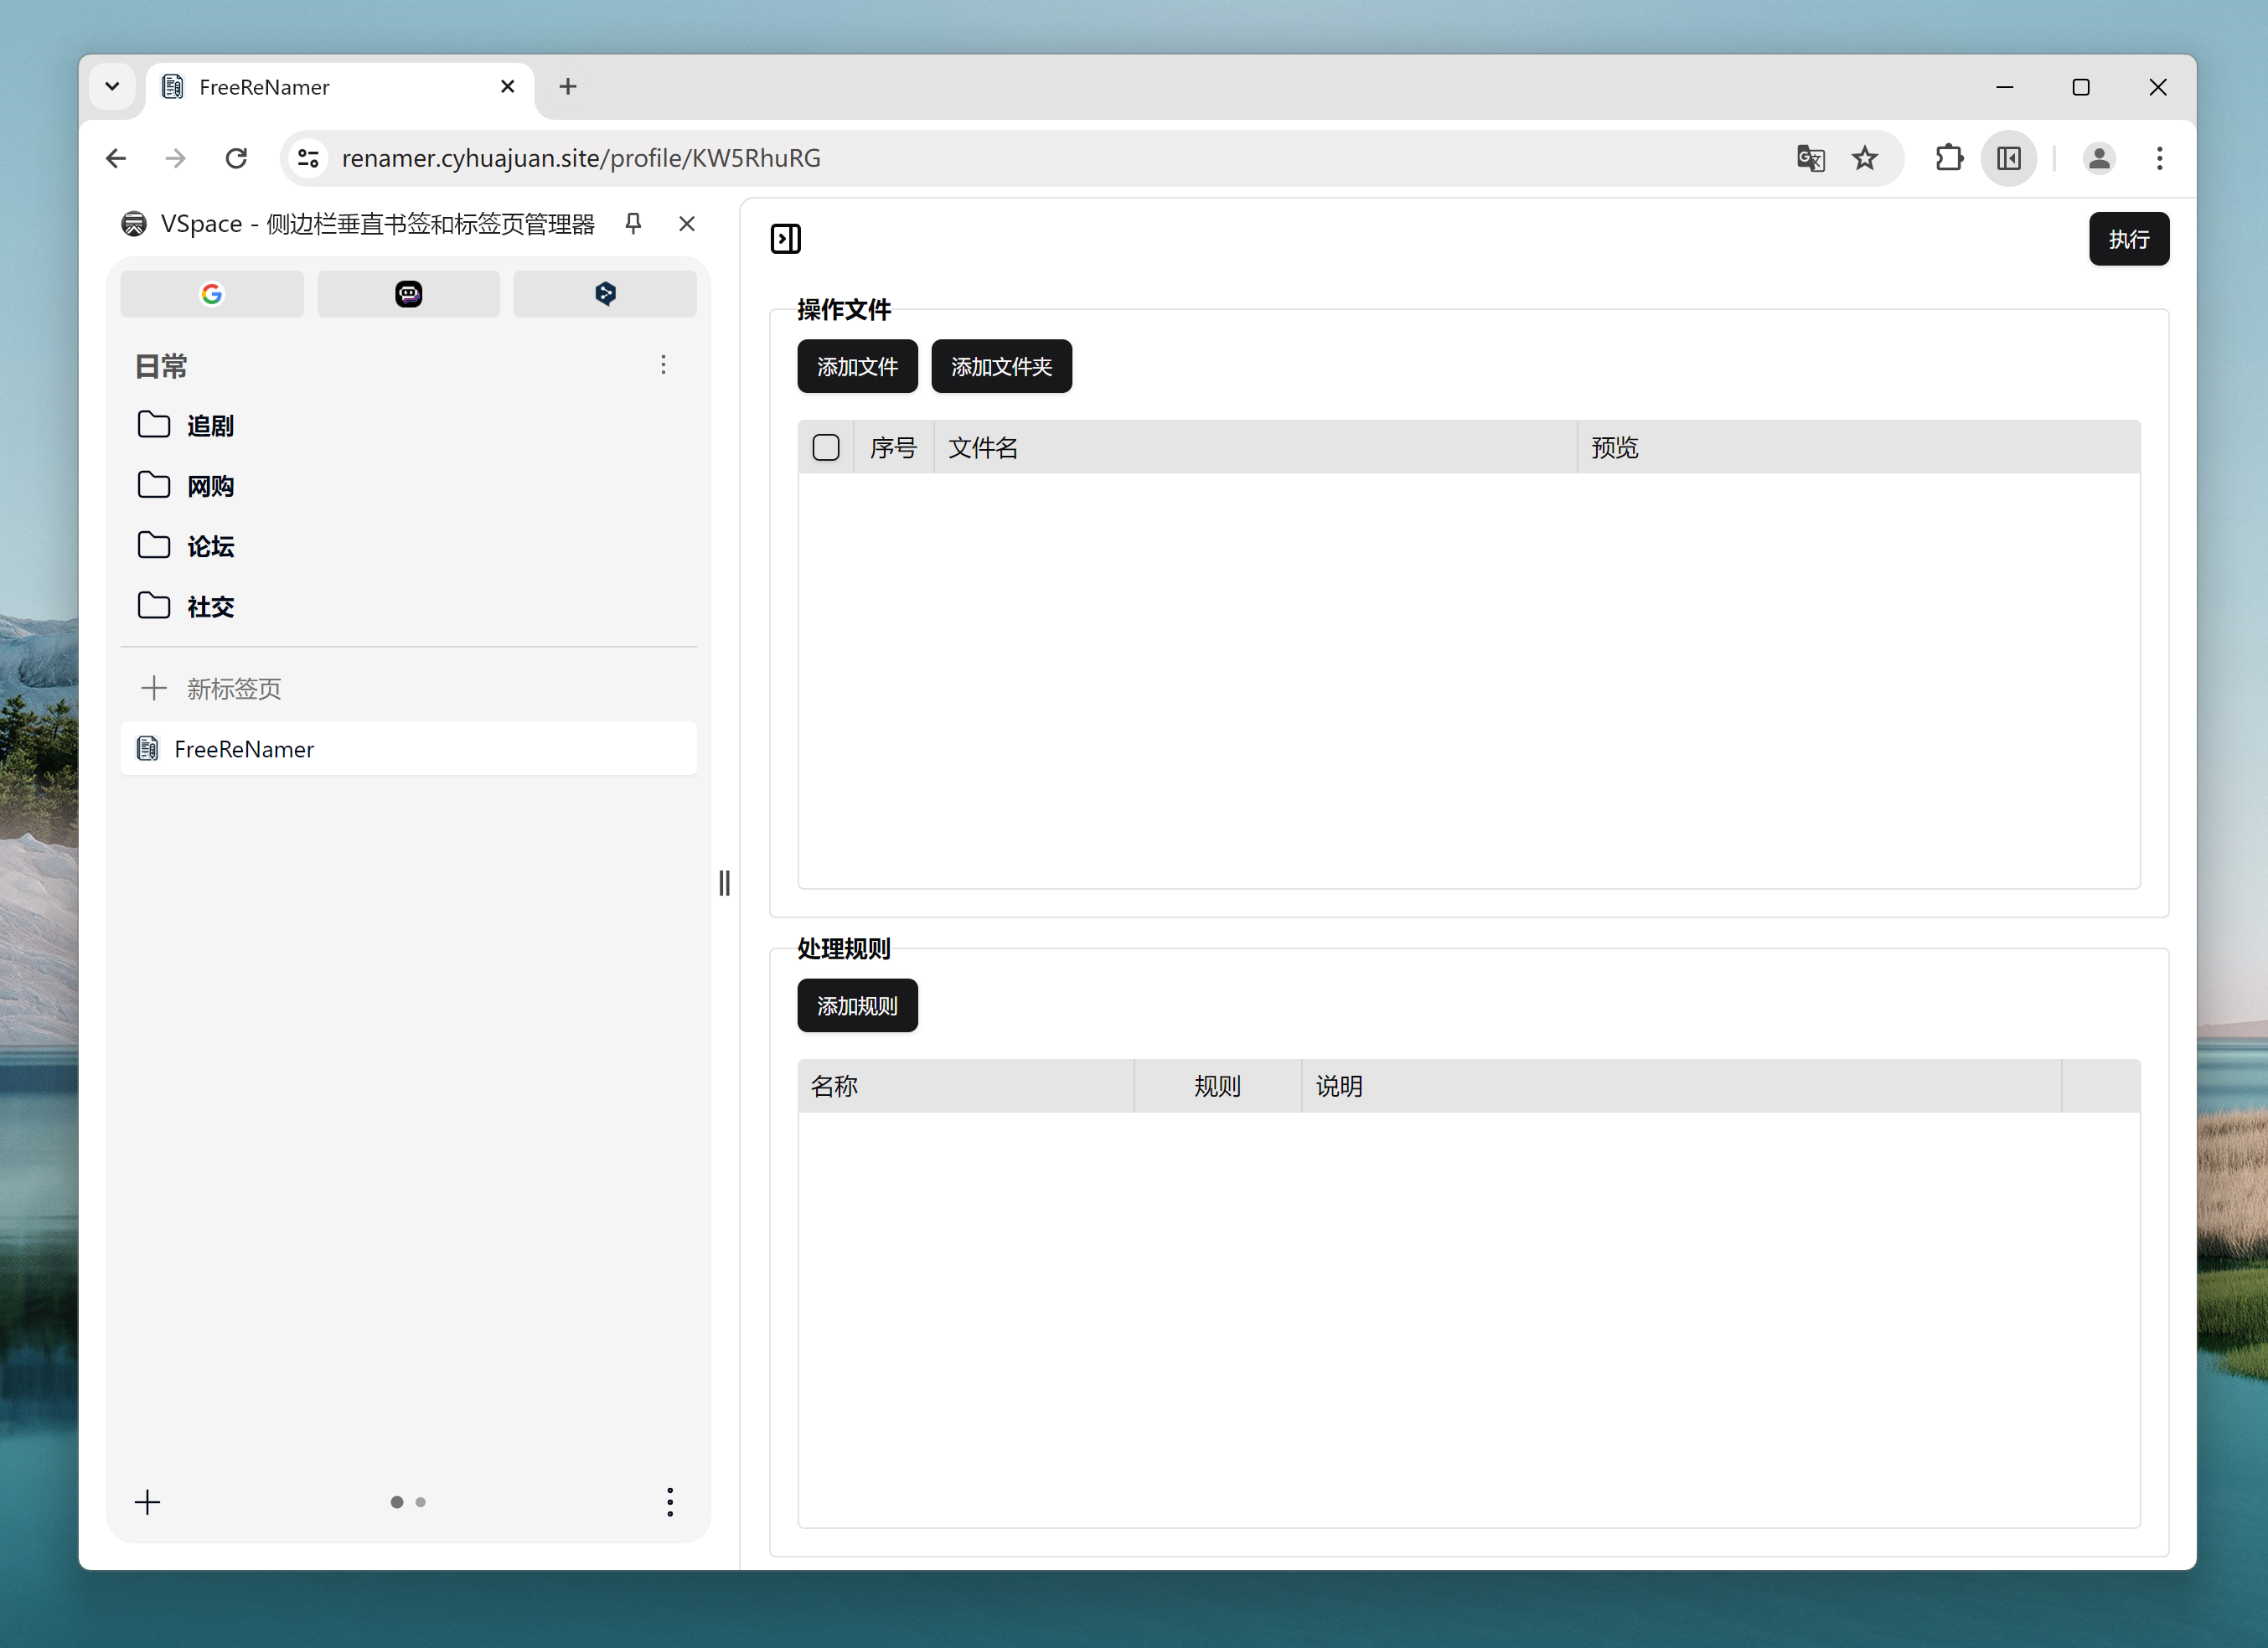Click the side panel resize handle
The width and height of the screenshot is (2268, 1648).
725,882
